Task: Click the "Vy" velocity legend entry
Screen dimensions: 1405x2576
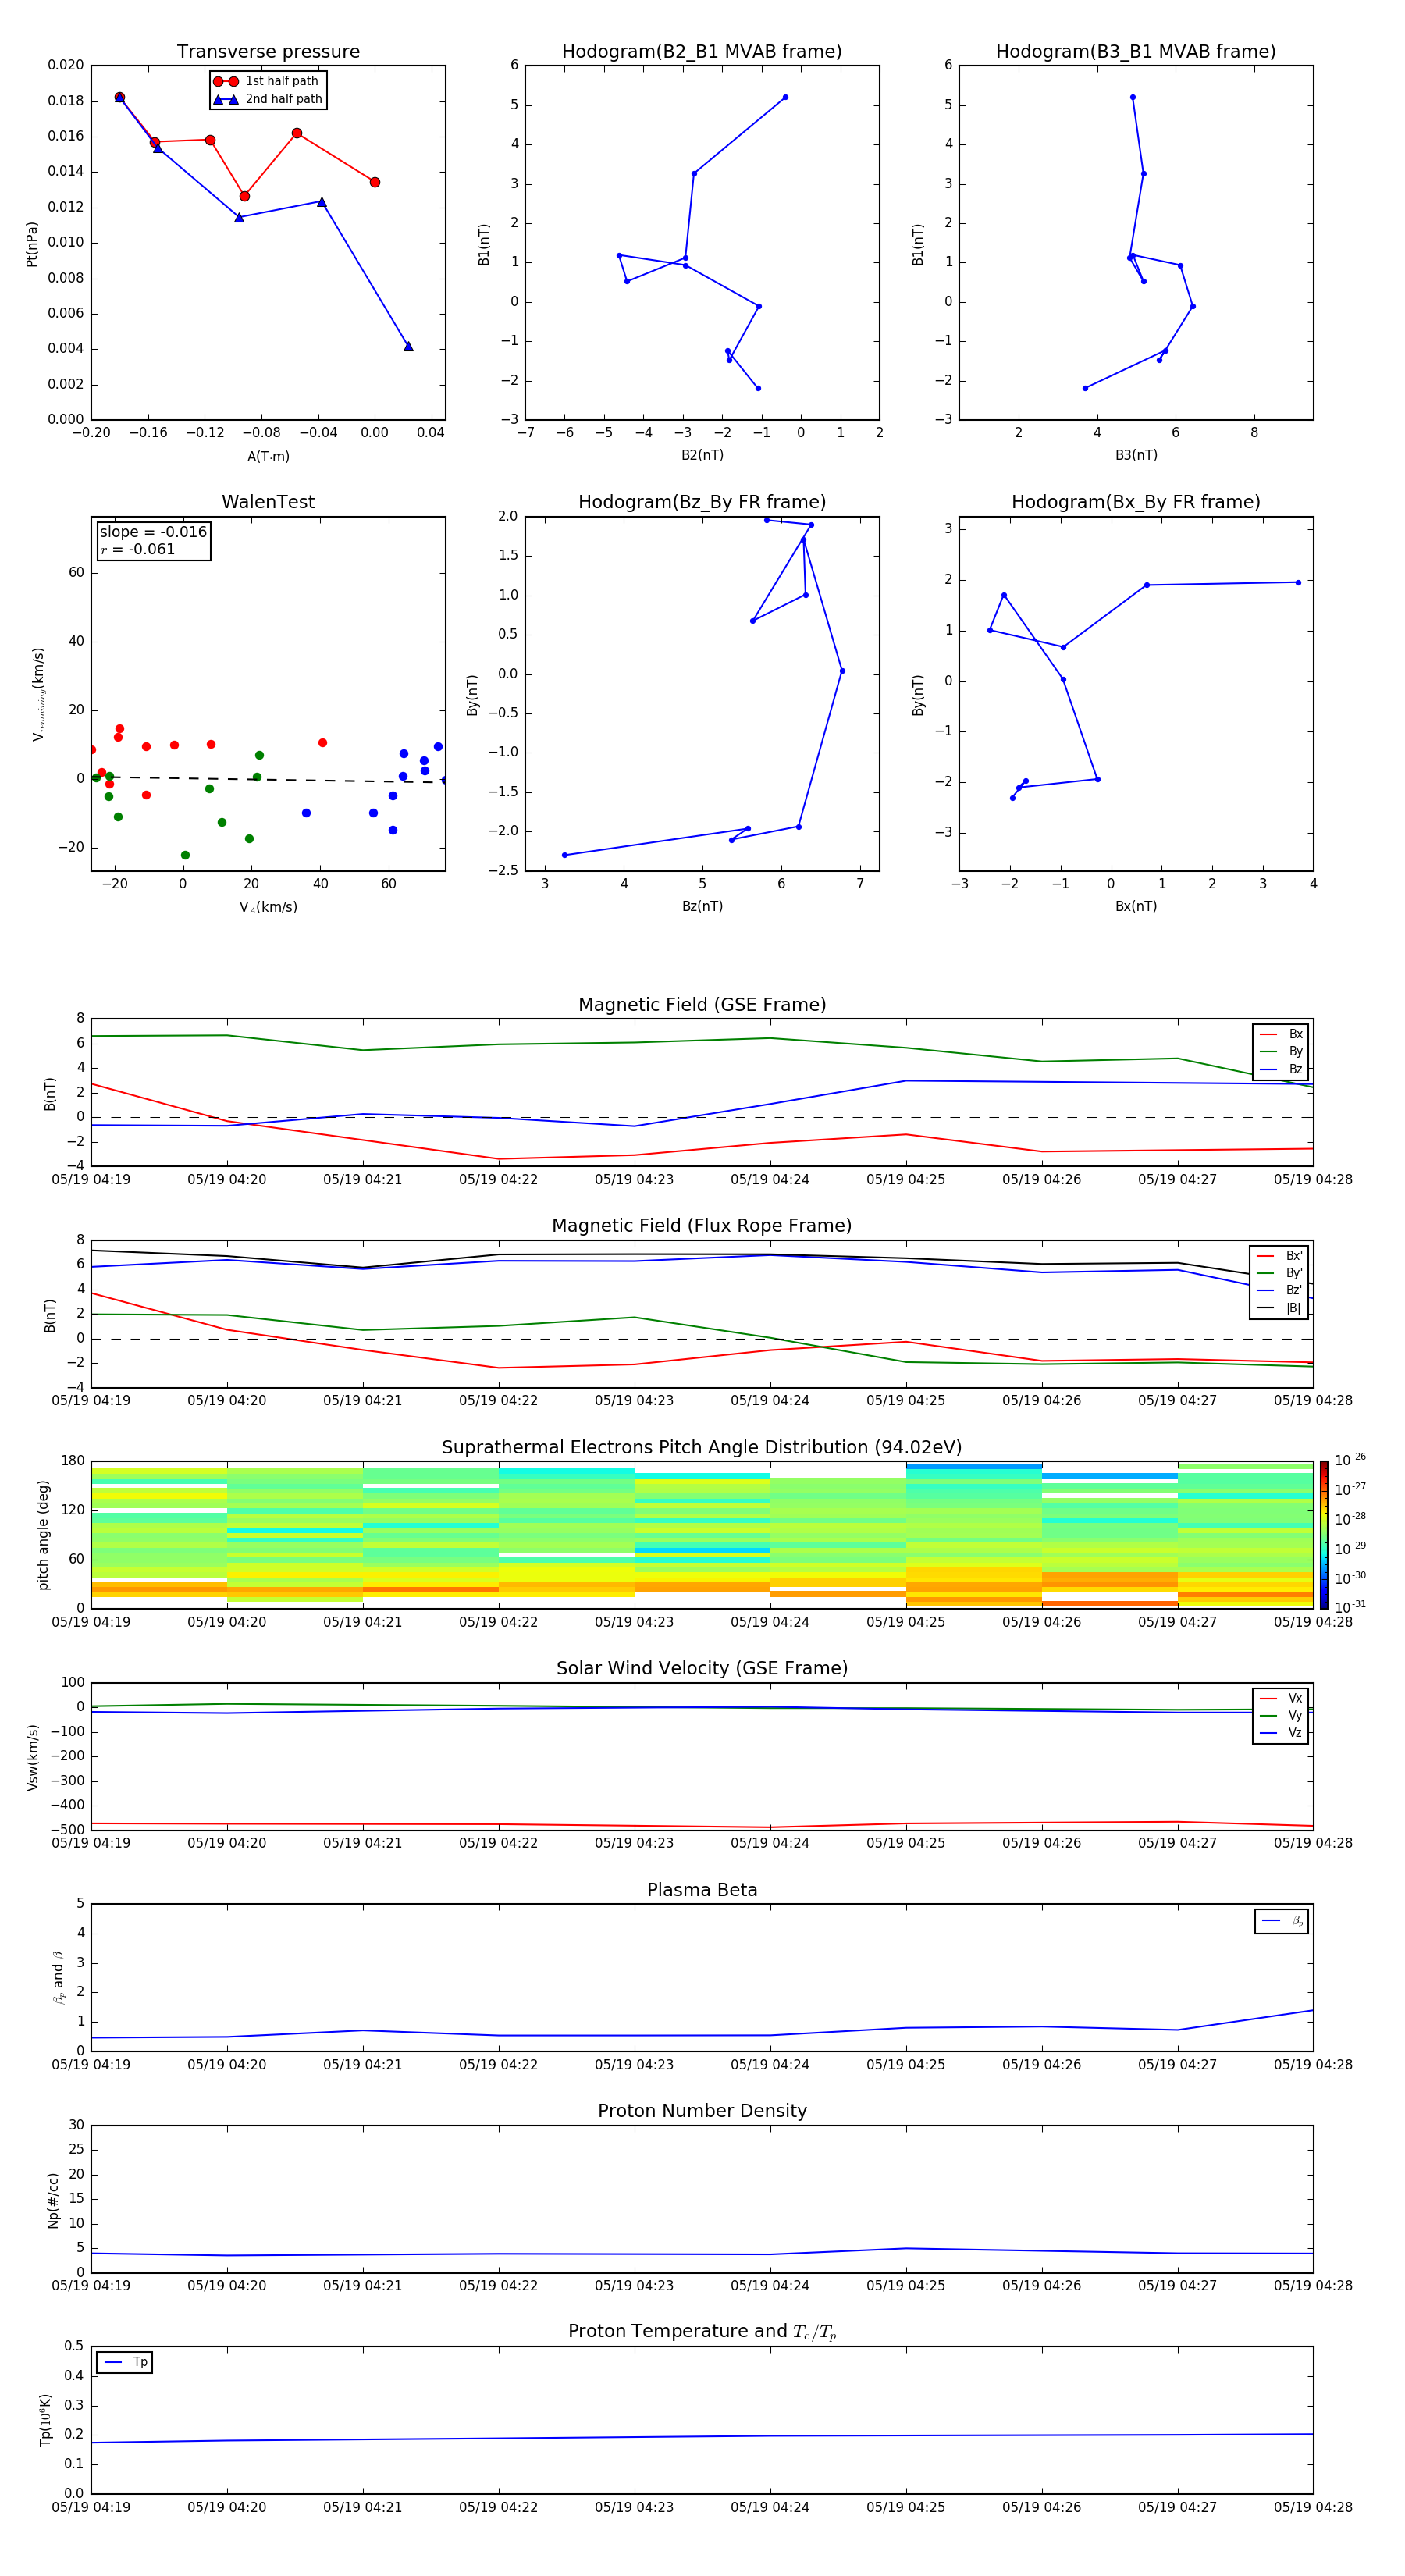Action: pos(1281,1715)
